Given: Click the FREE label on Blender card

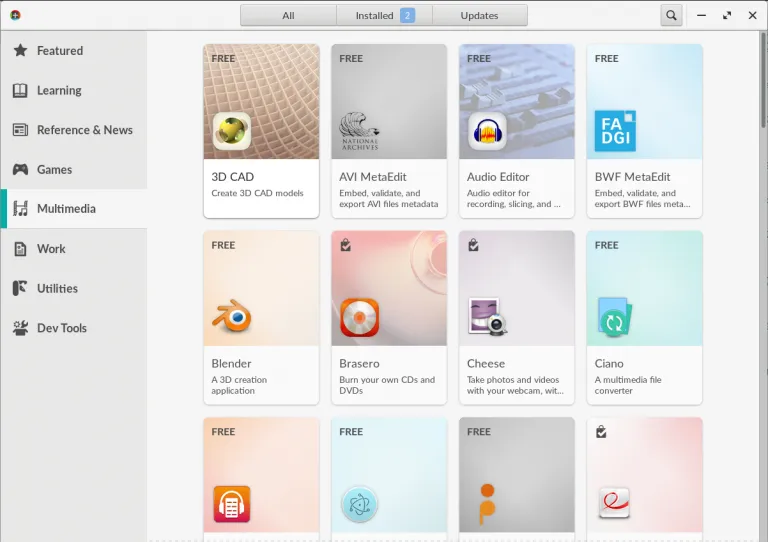Looking at the screenshot, I should coord(223,245).
